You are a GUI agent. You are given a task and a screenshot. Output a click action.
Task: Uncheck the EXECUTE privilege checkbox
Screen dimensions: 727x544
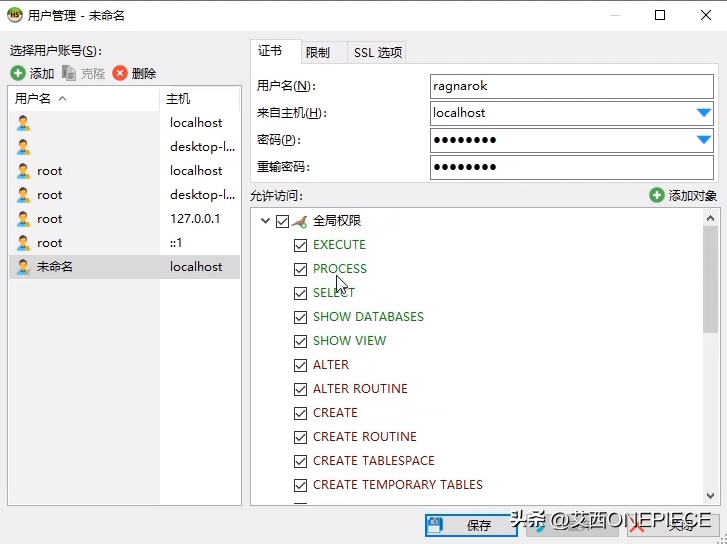tap(300, 245)
